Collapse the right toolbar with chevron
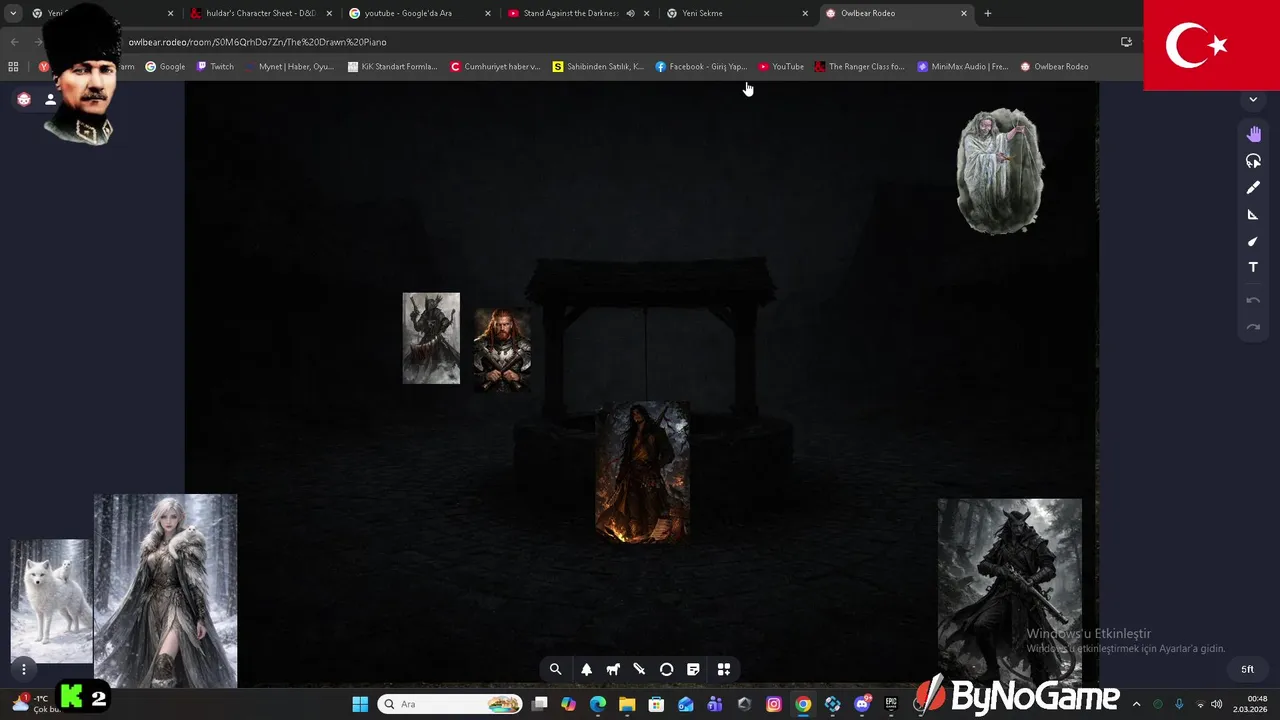The image size is (1280, 720). 1253,100
